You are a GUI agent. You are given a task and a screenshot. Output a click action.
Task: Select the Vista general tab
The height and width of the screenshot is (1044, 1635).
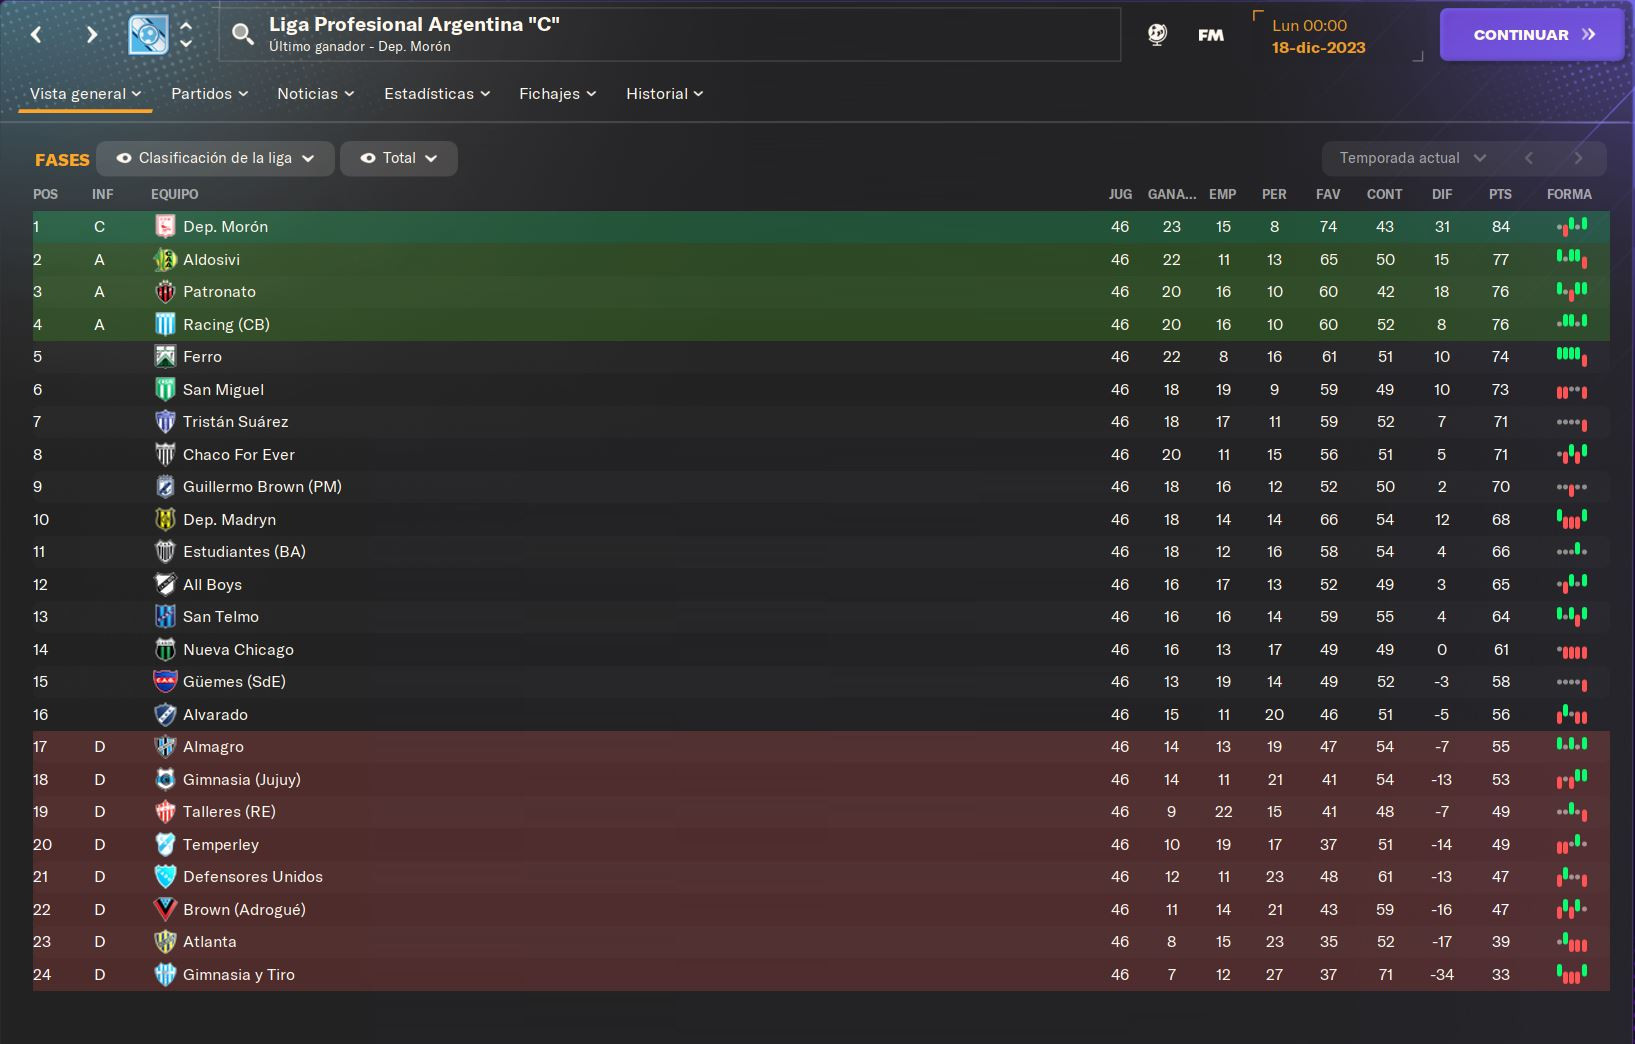coord(85,94)
